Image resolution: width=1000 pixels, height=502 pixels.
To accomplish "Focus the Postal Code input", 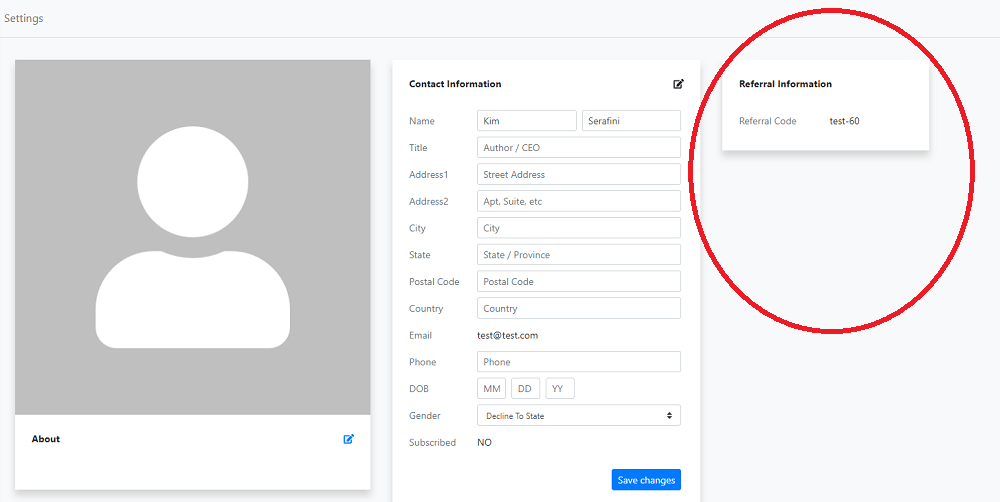I will pyautogui.click(x=578, y=281).
